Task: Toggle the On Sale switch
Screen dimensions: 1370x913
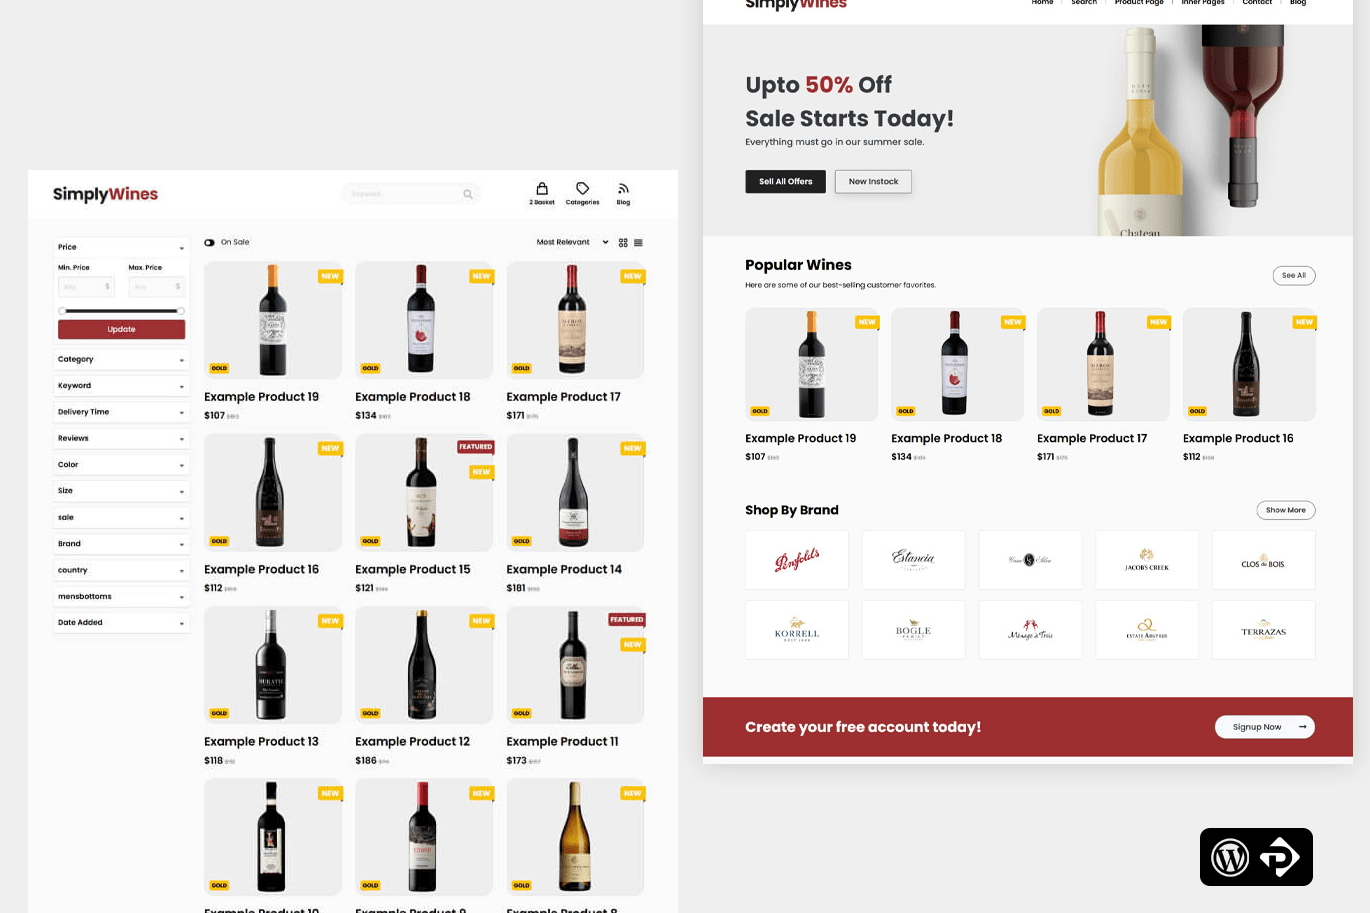Action: pos(209,242)
